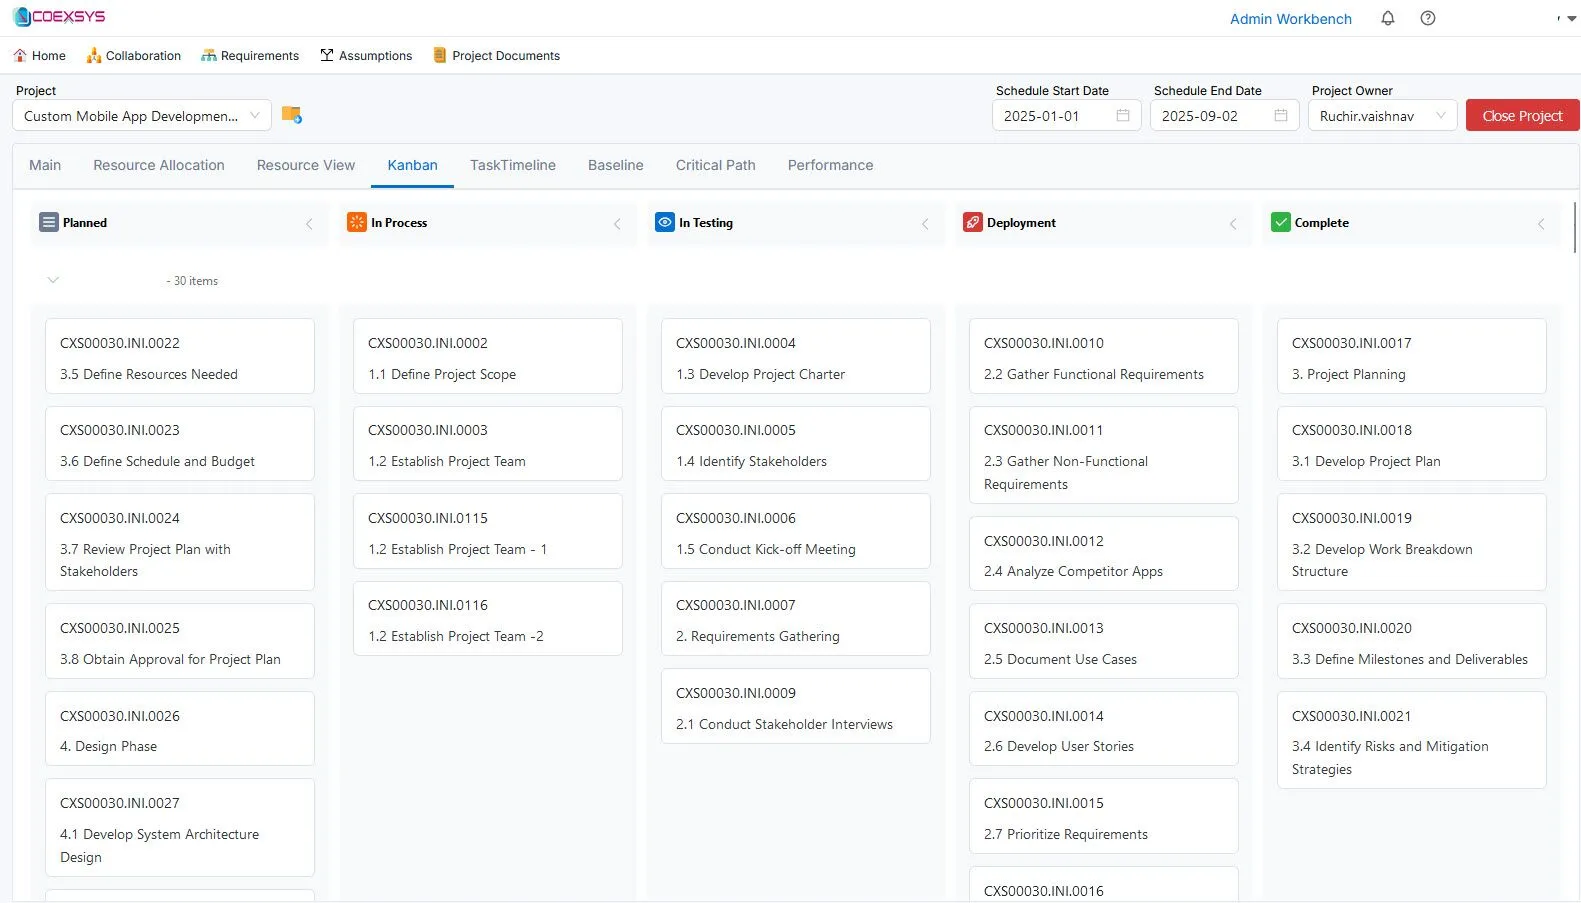
Task: Open the Project dropdown selector
Action: point(141,116)
